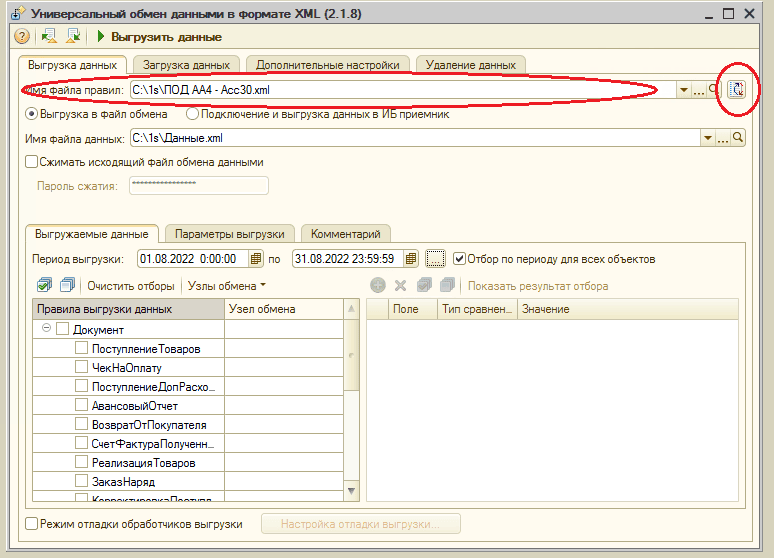Click the save settings icon in the toolbar
The width and height of the screenshot is (774, 558).
click(x=73, y=37)
